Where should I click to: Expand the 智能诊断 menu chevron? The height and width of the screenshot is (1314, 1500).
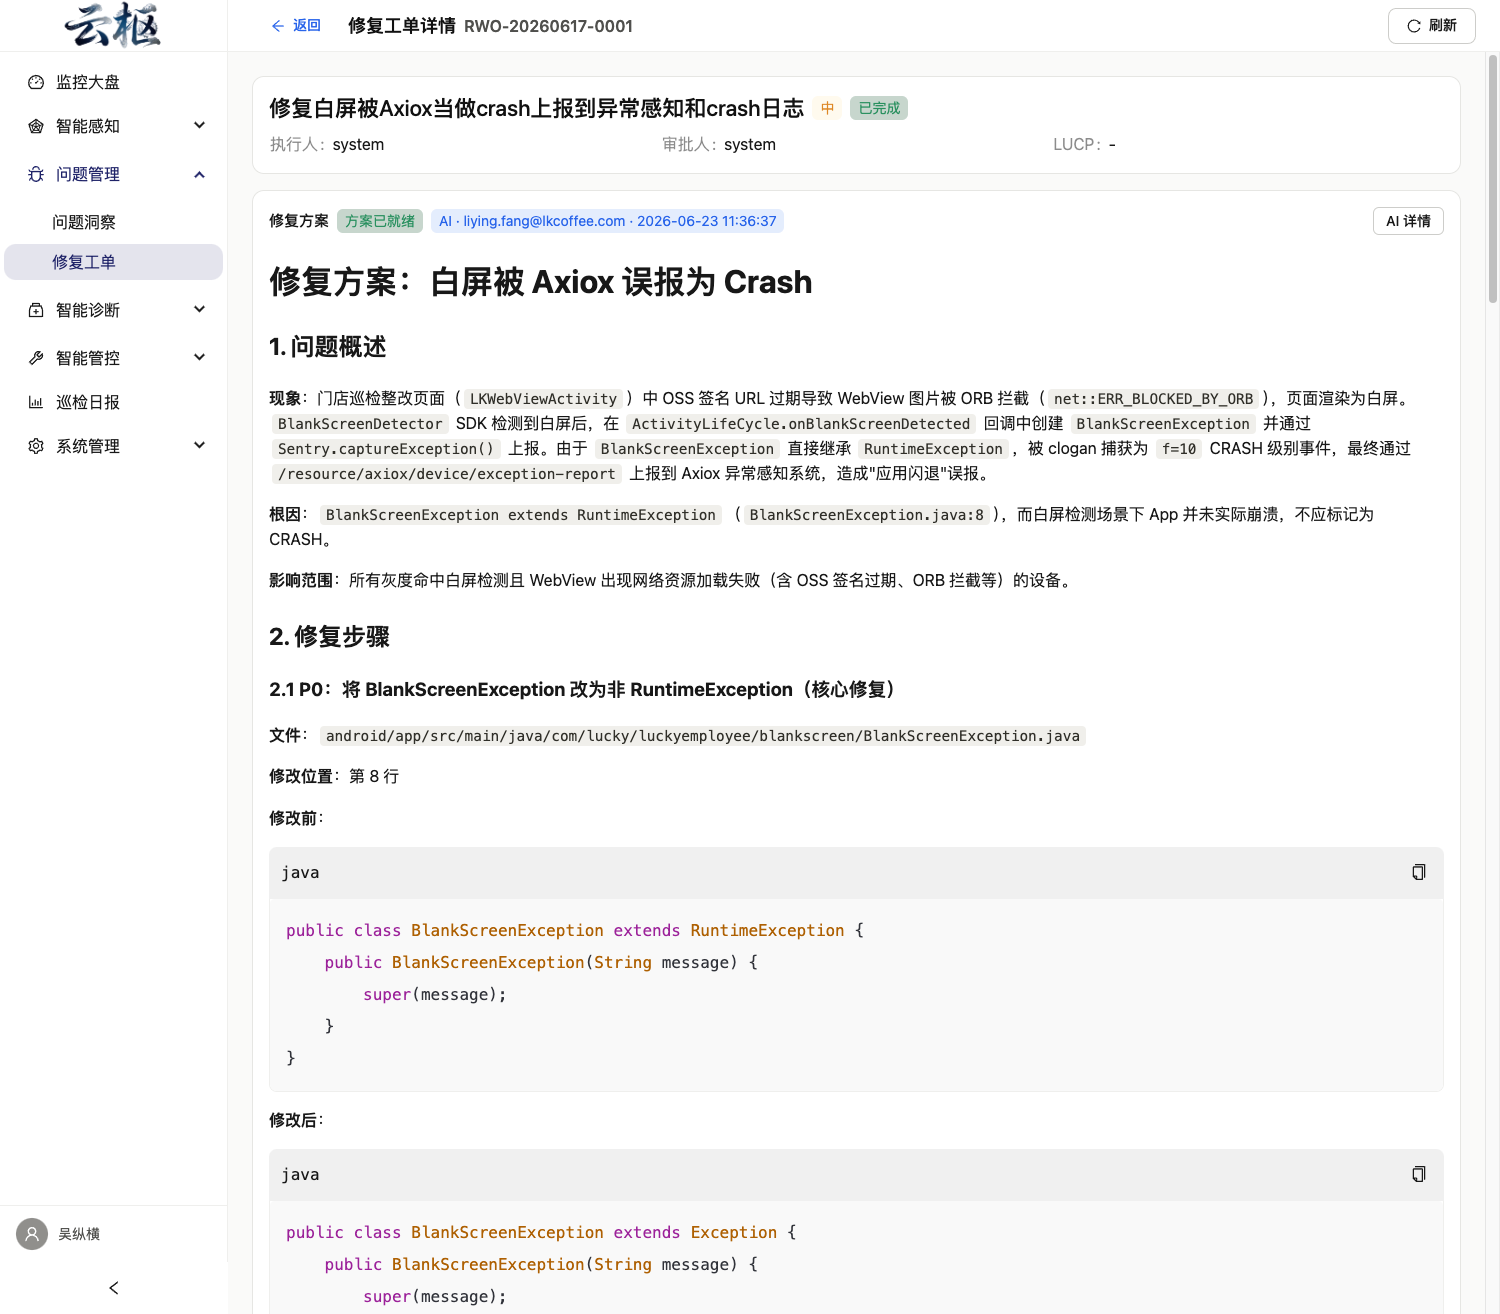tap(199, 310)
